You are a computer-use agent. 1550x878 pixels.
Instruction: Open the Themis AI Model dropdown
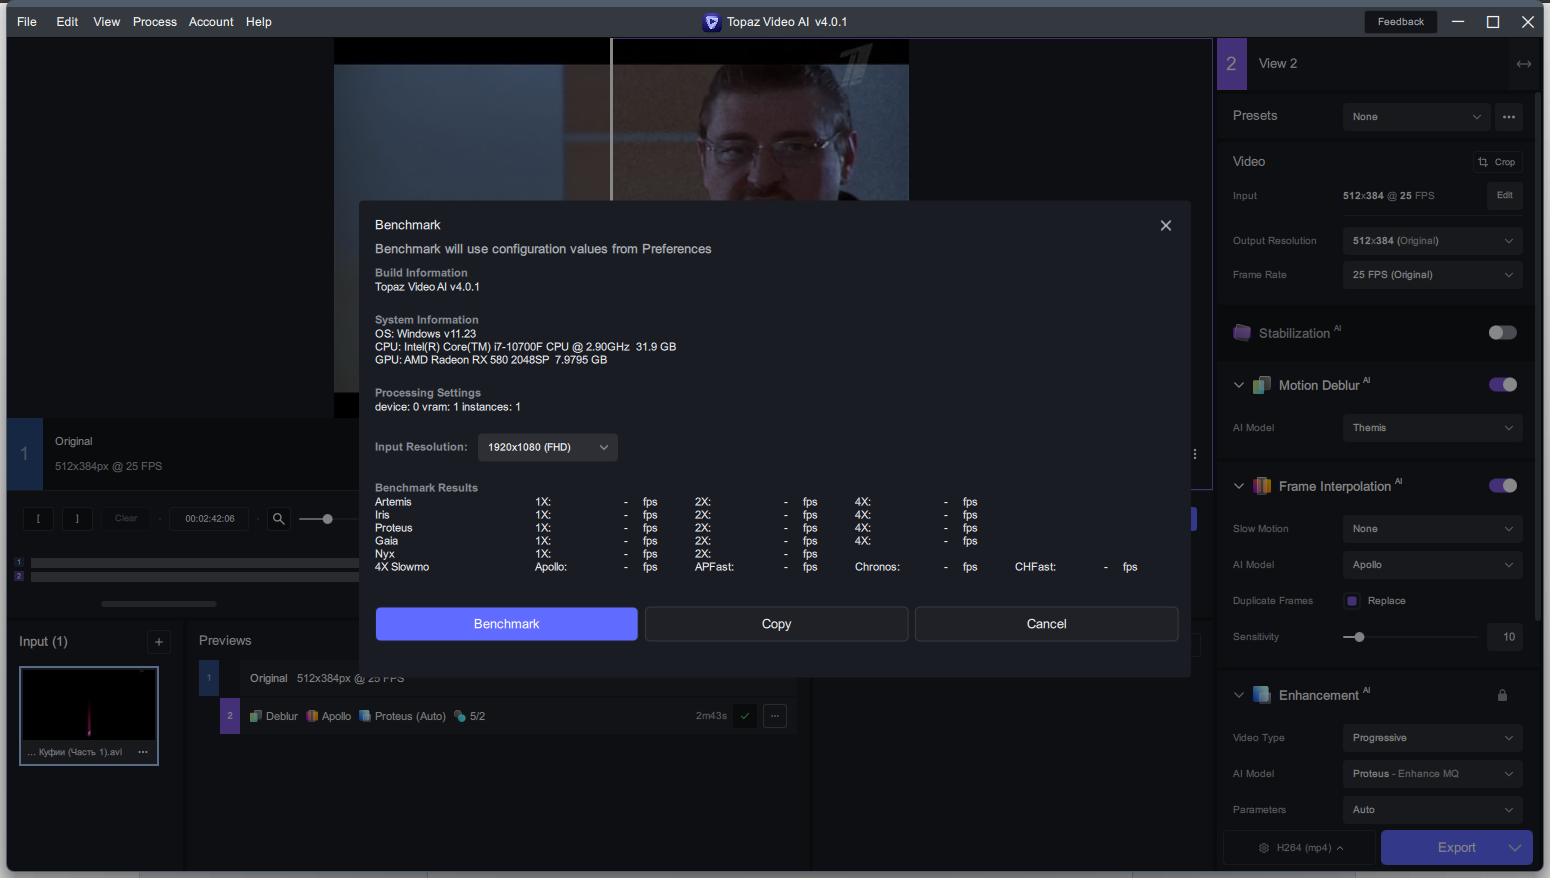coord(1432,428)
